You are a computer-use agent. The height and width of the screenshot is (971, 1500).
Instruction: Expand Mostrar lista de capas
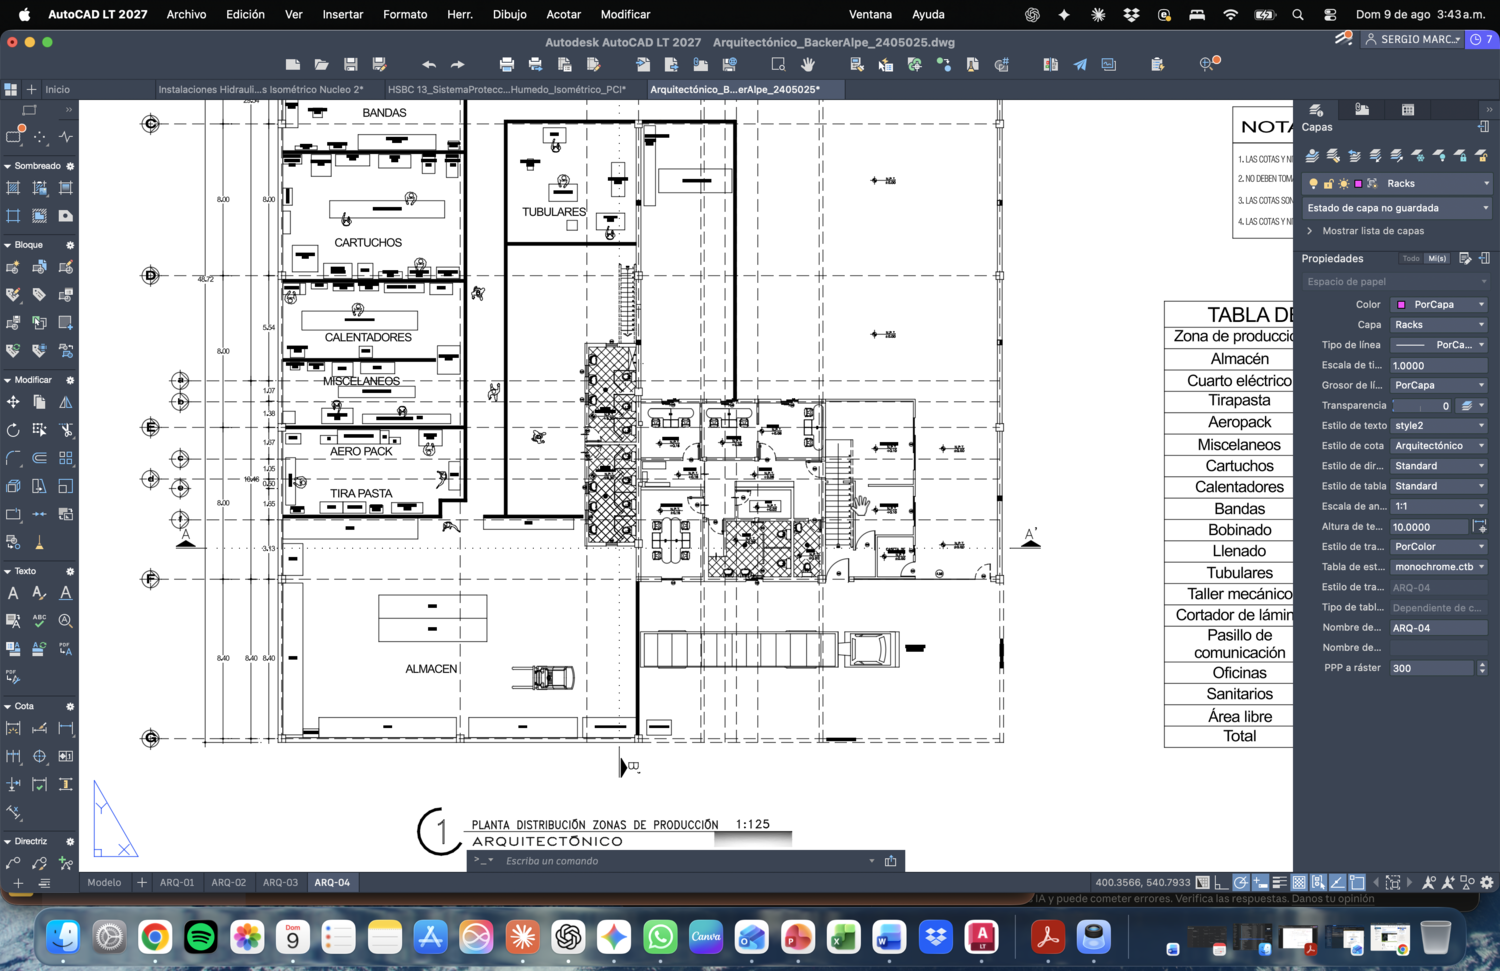[x=1365, y=231]
